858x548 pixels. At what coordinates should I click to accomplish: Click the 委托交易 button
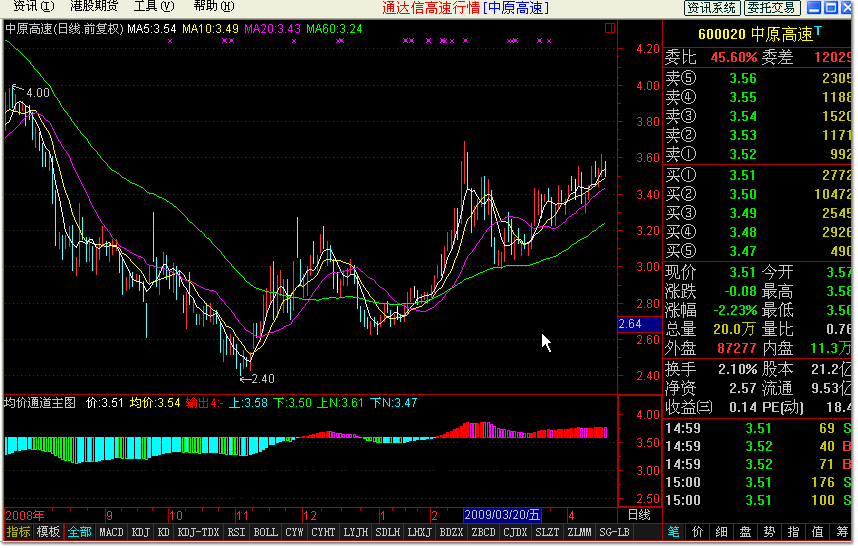772,7
